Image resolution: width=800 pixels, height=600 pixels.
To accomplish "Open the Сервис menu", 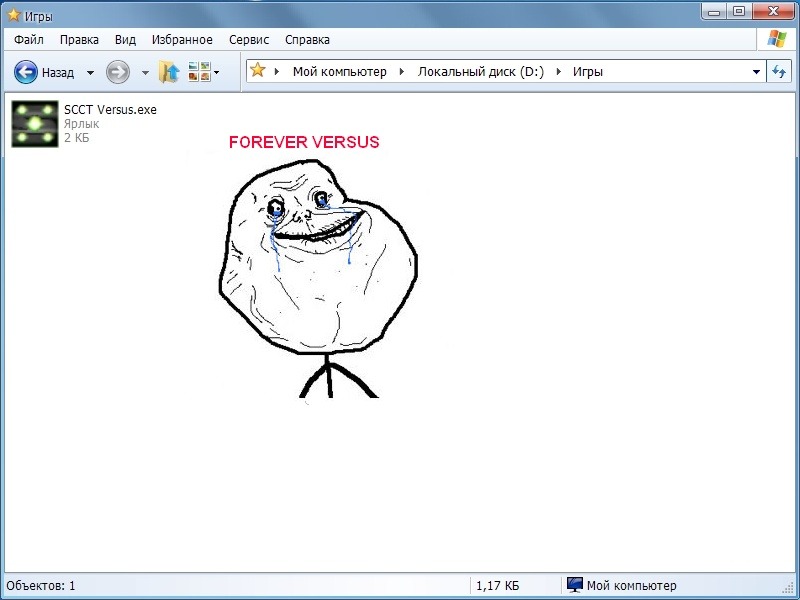I will click(249, 40).
